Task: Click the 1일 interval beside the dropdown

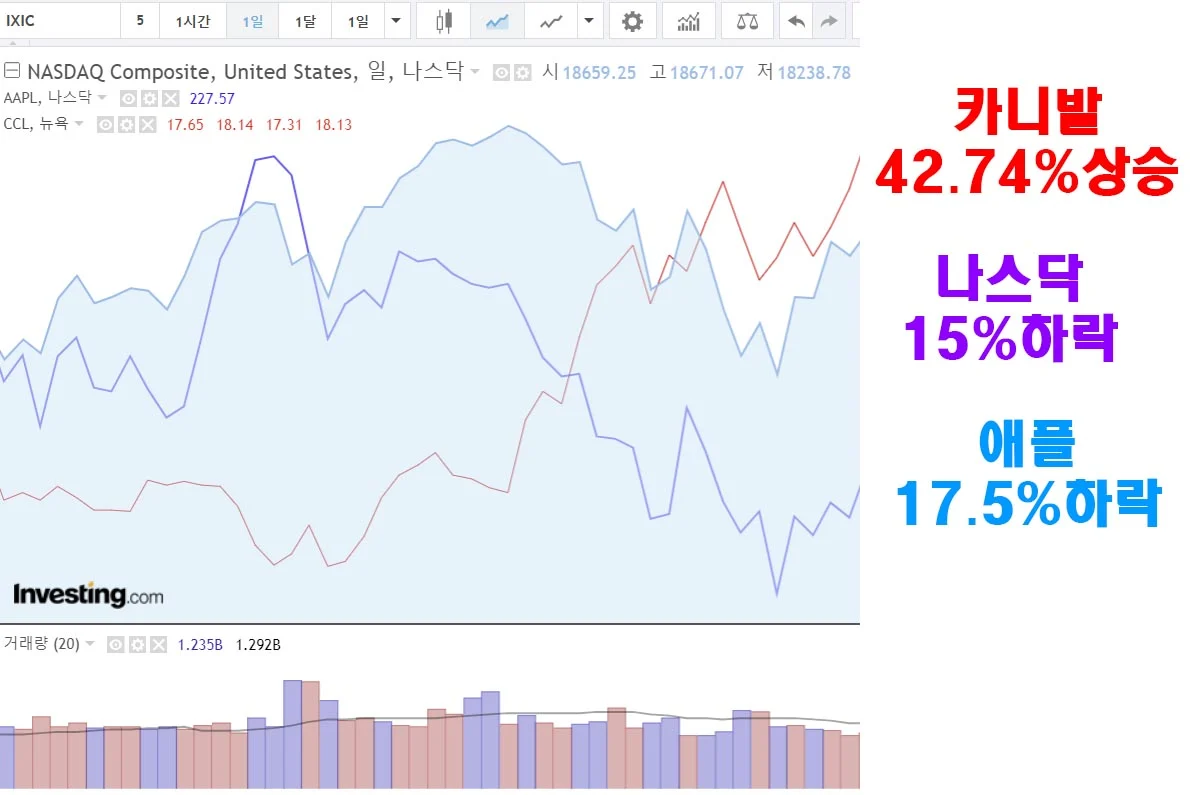Action: tap(358, 21)
